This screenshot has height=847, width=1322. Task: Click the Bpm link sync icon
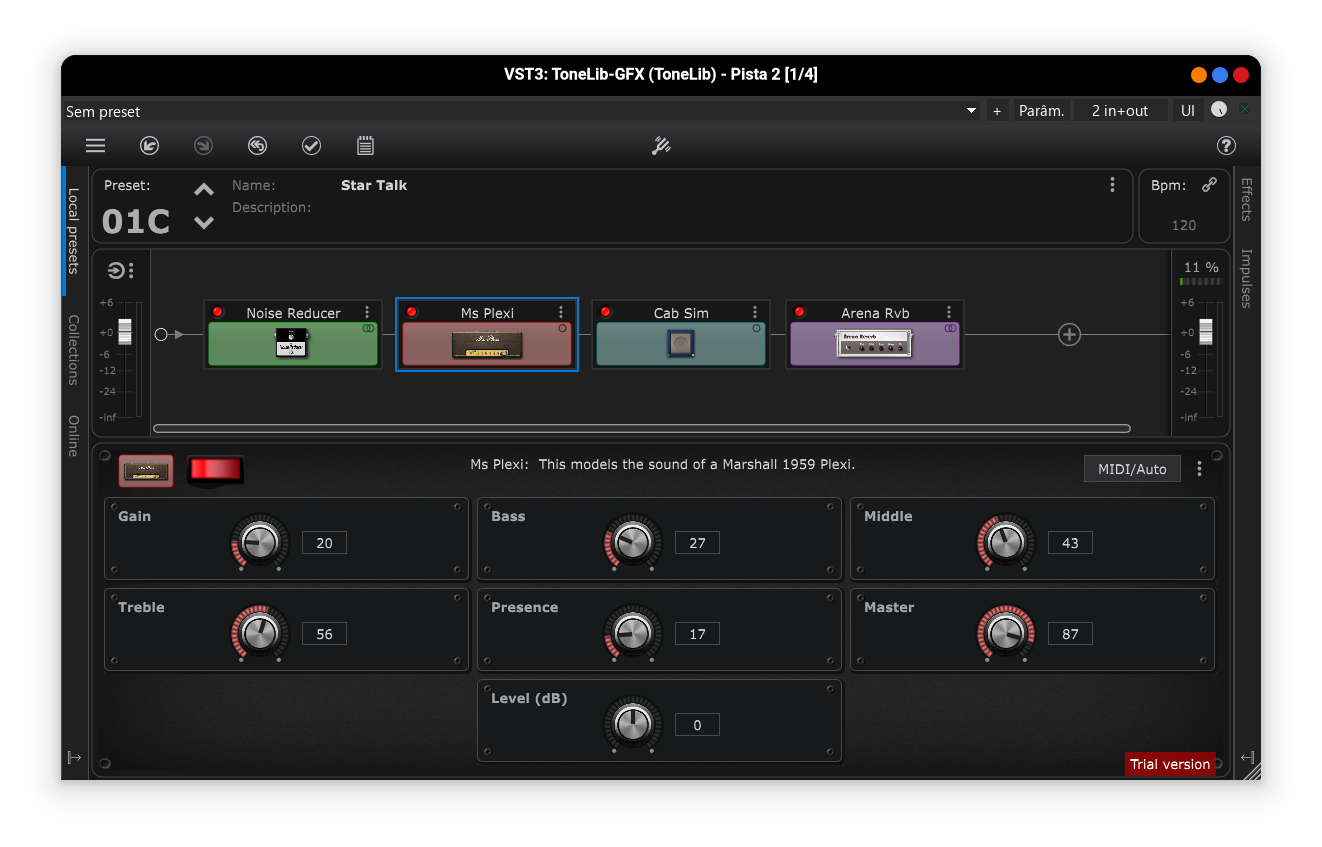pyautogui.click(x=1209, y=185)
